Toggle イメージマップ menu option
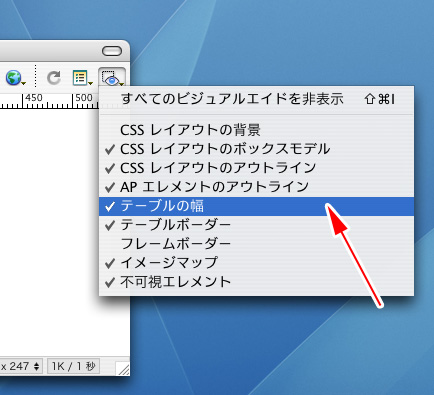Viewport: 434px width, 395px height. coord(256,263)
